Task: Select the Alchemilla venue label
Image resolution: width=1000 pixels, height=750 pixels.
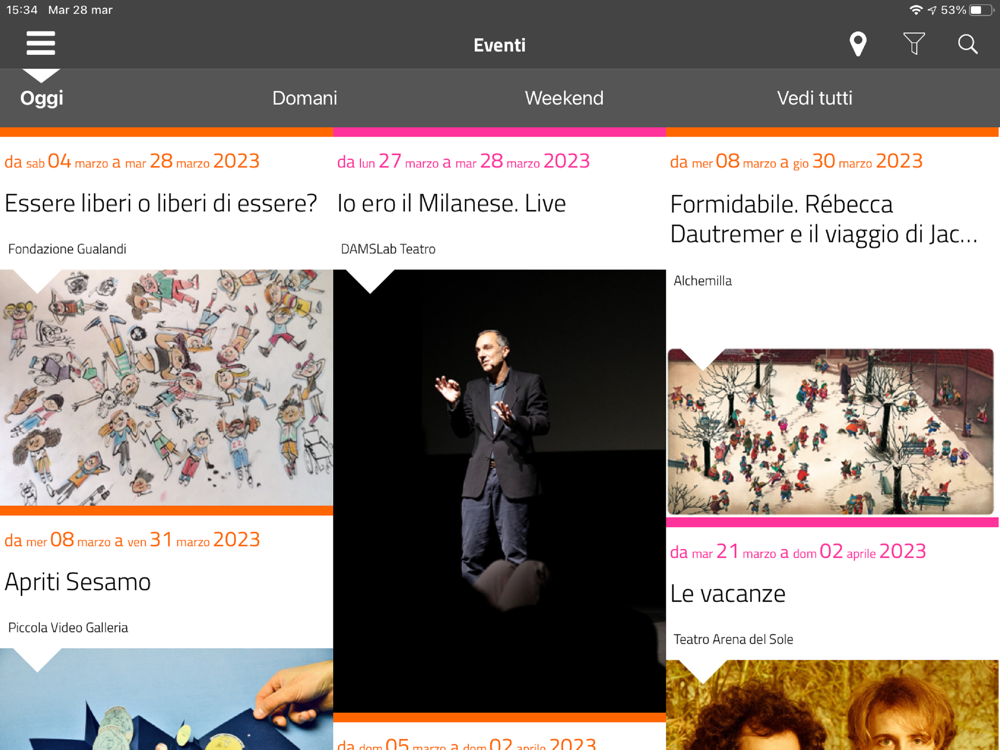Action: (x=702, y=281)
